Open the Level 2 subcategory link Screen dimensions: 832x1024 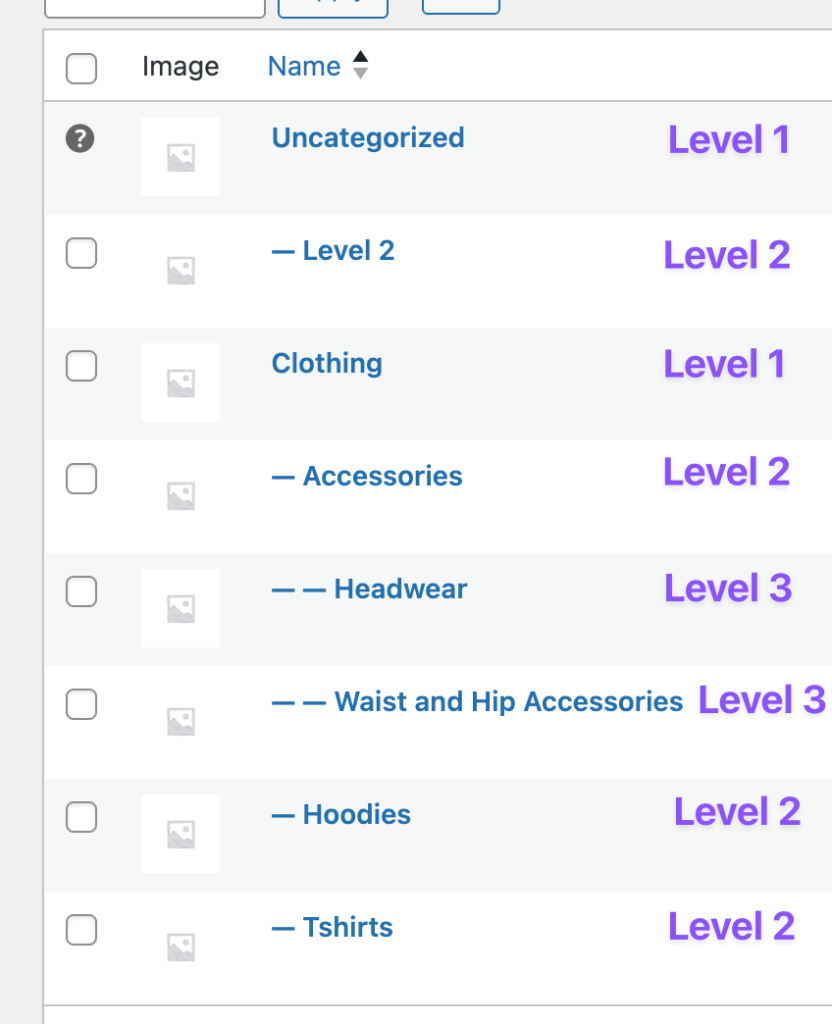click(348, 251)
